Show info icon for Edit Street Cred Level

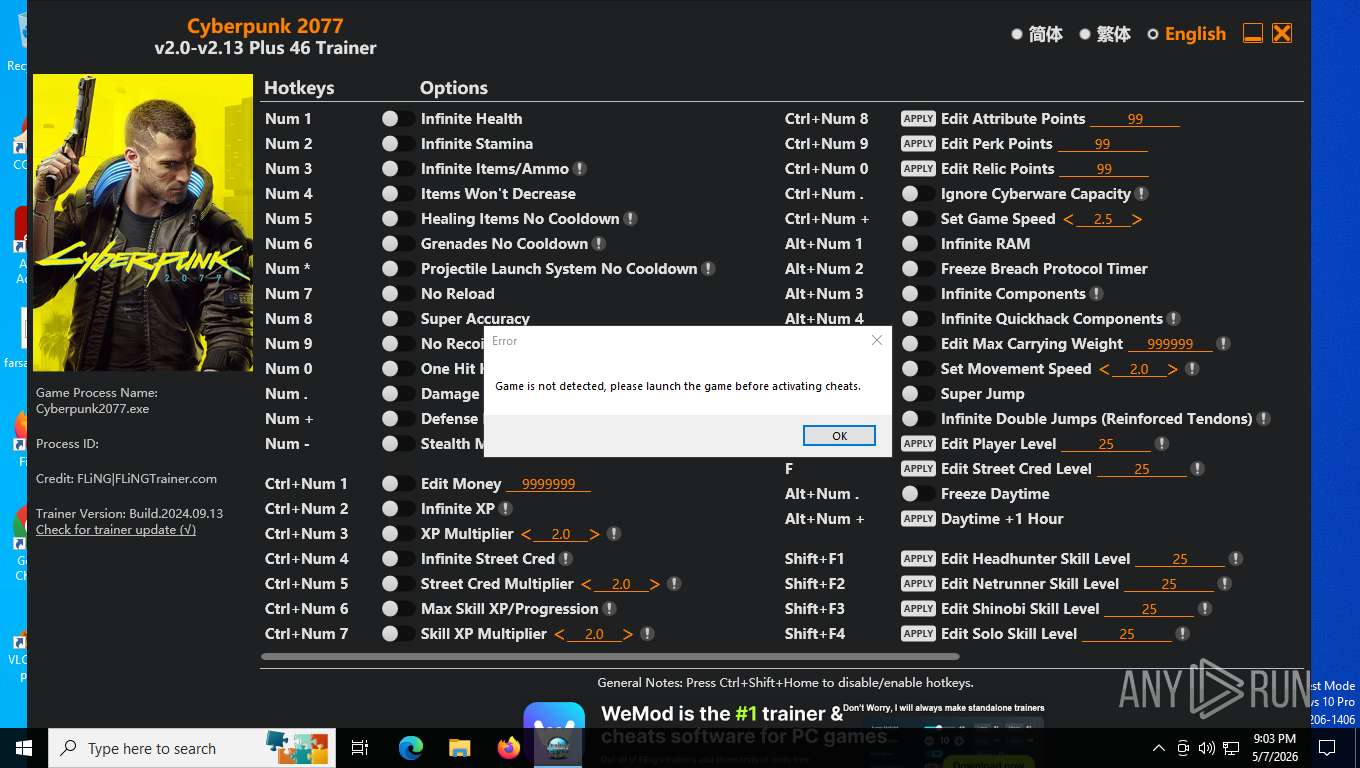(x=1197, y=468)
